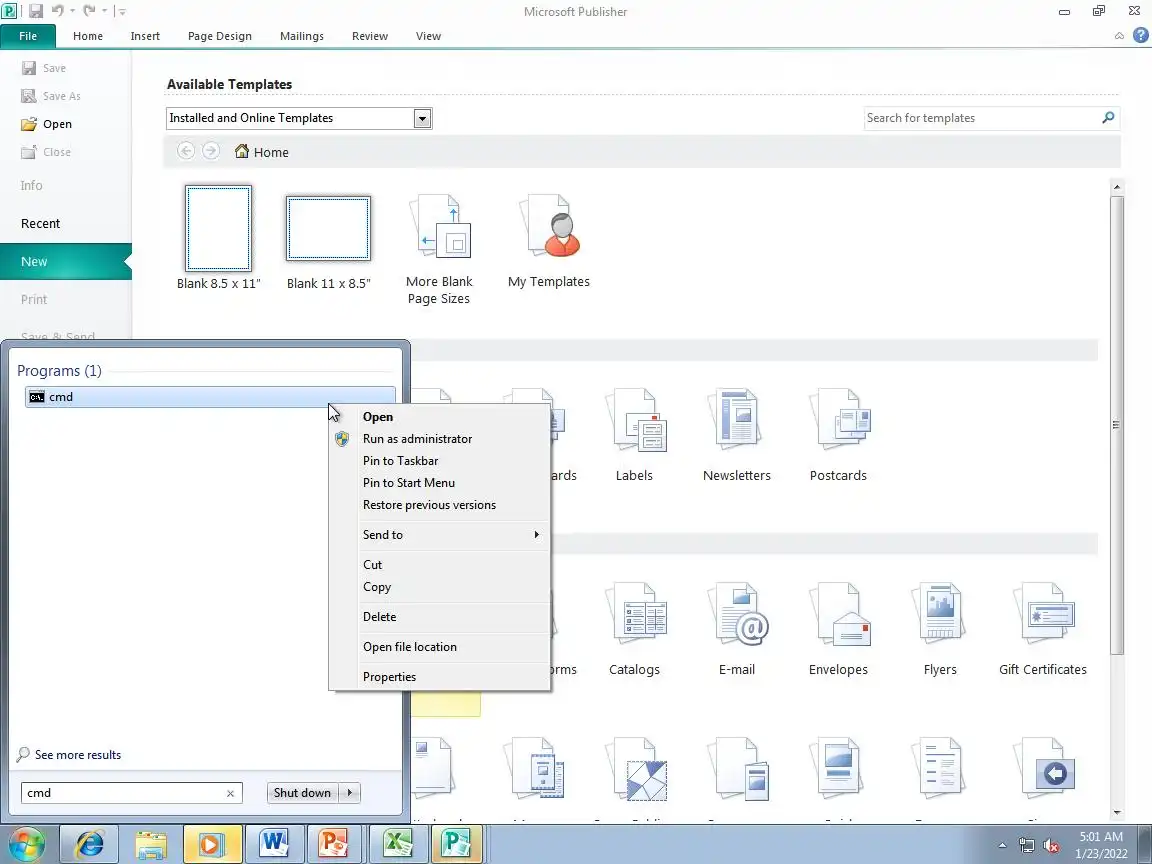Select the cmd program result
Screen dimensions: 1152x864
[210, 397]
